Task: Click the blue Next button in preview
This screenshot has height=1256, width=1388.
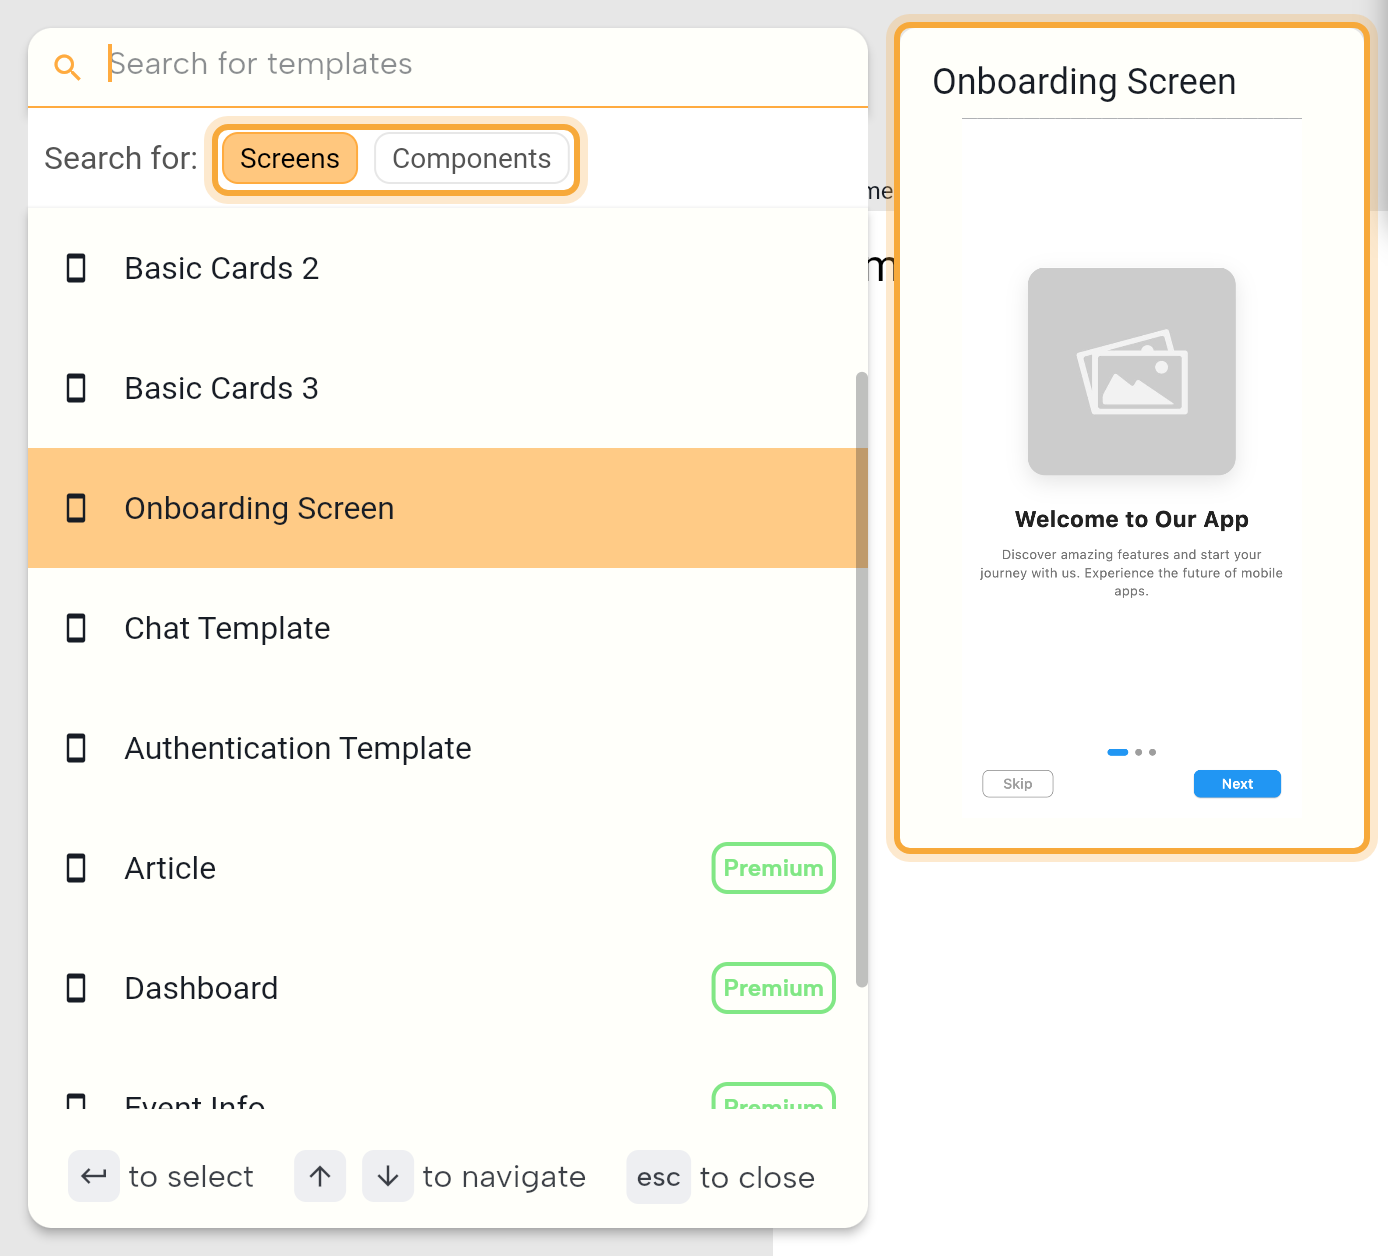Action: (x=1237, y=784)
